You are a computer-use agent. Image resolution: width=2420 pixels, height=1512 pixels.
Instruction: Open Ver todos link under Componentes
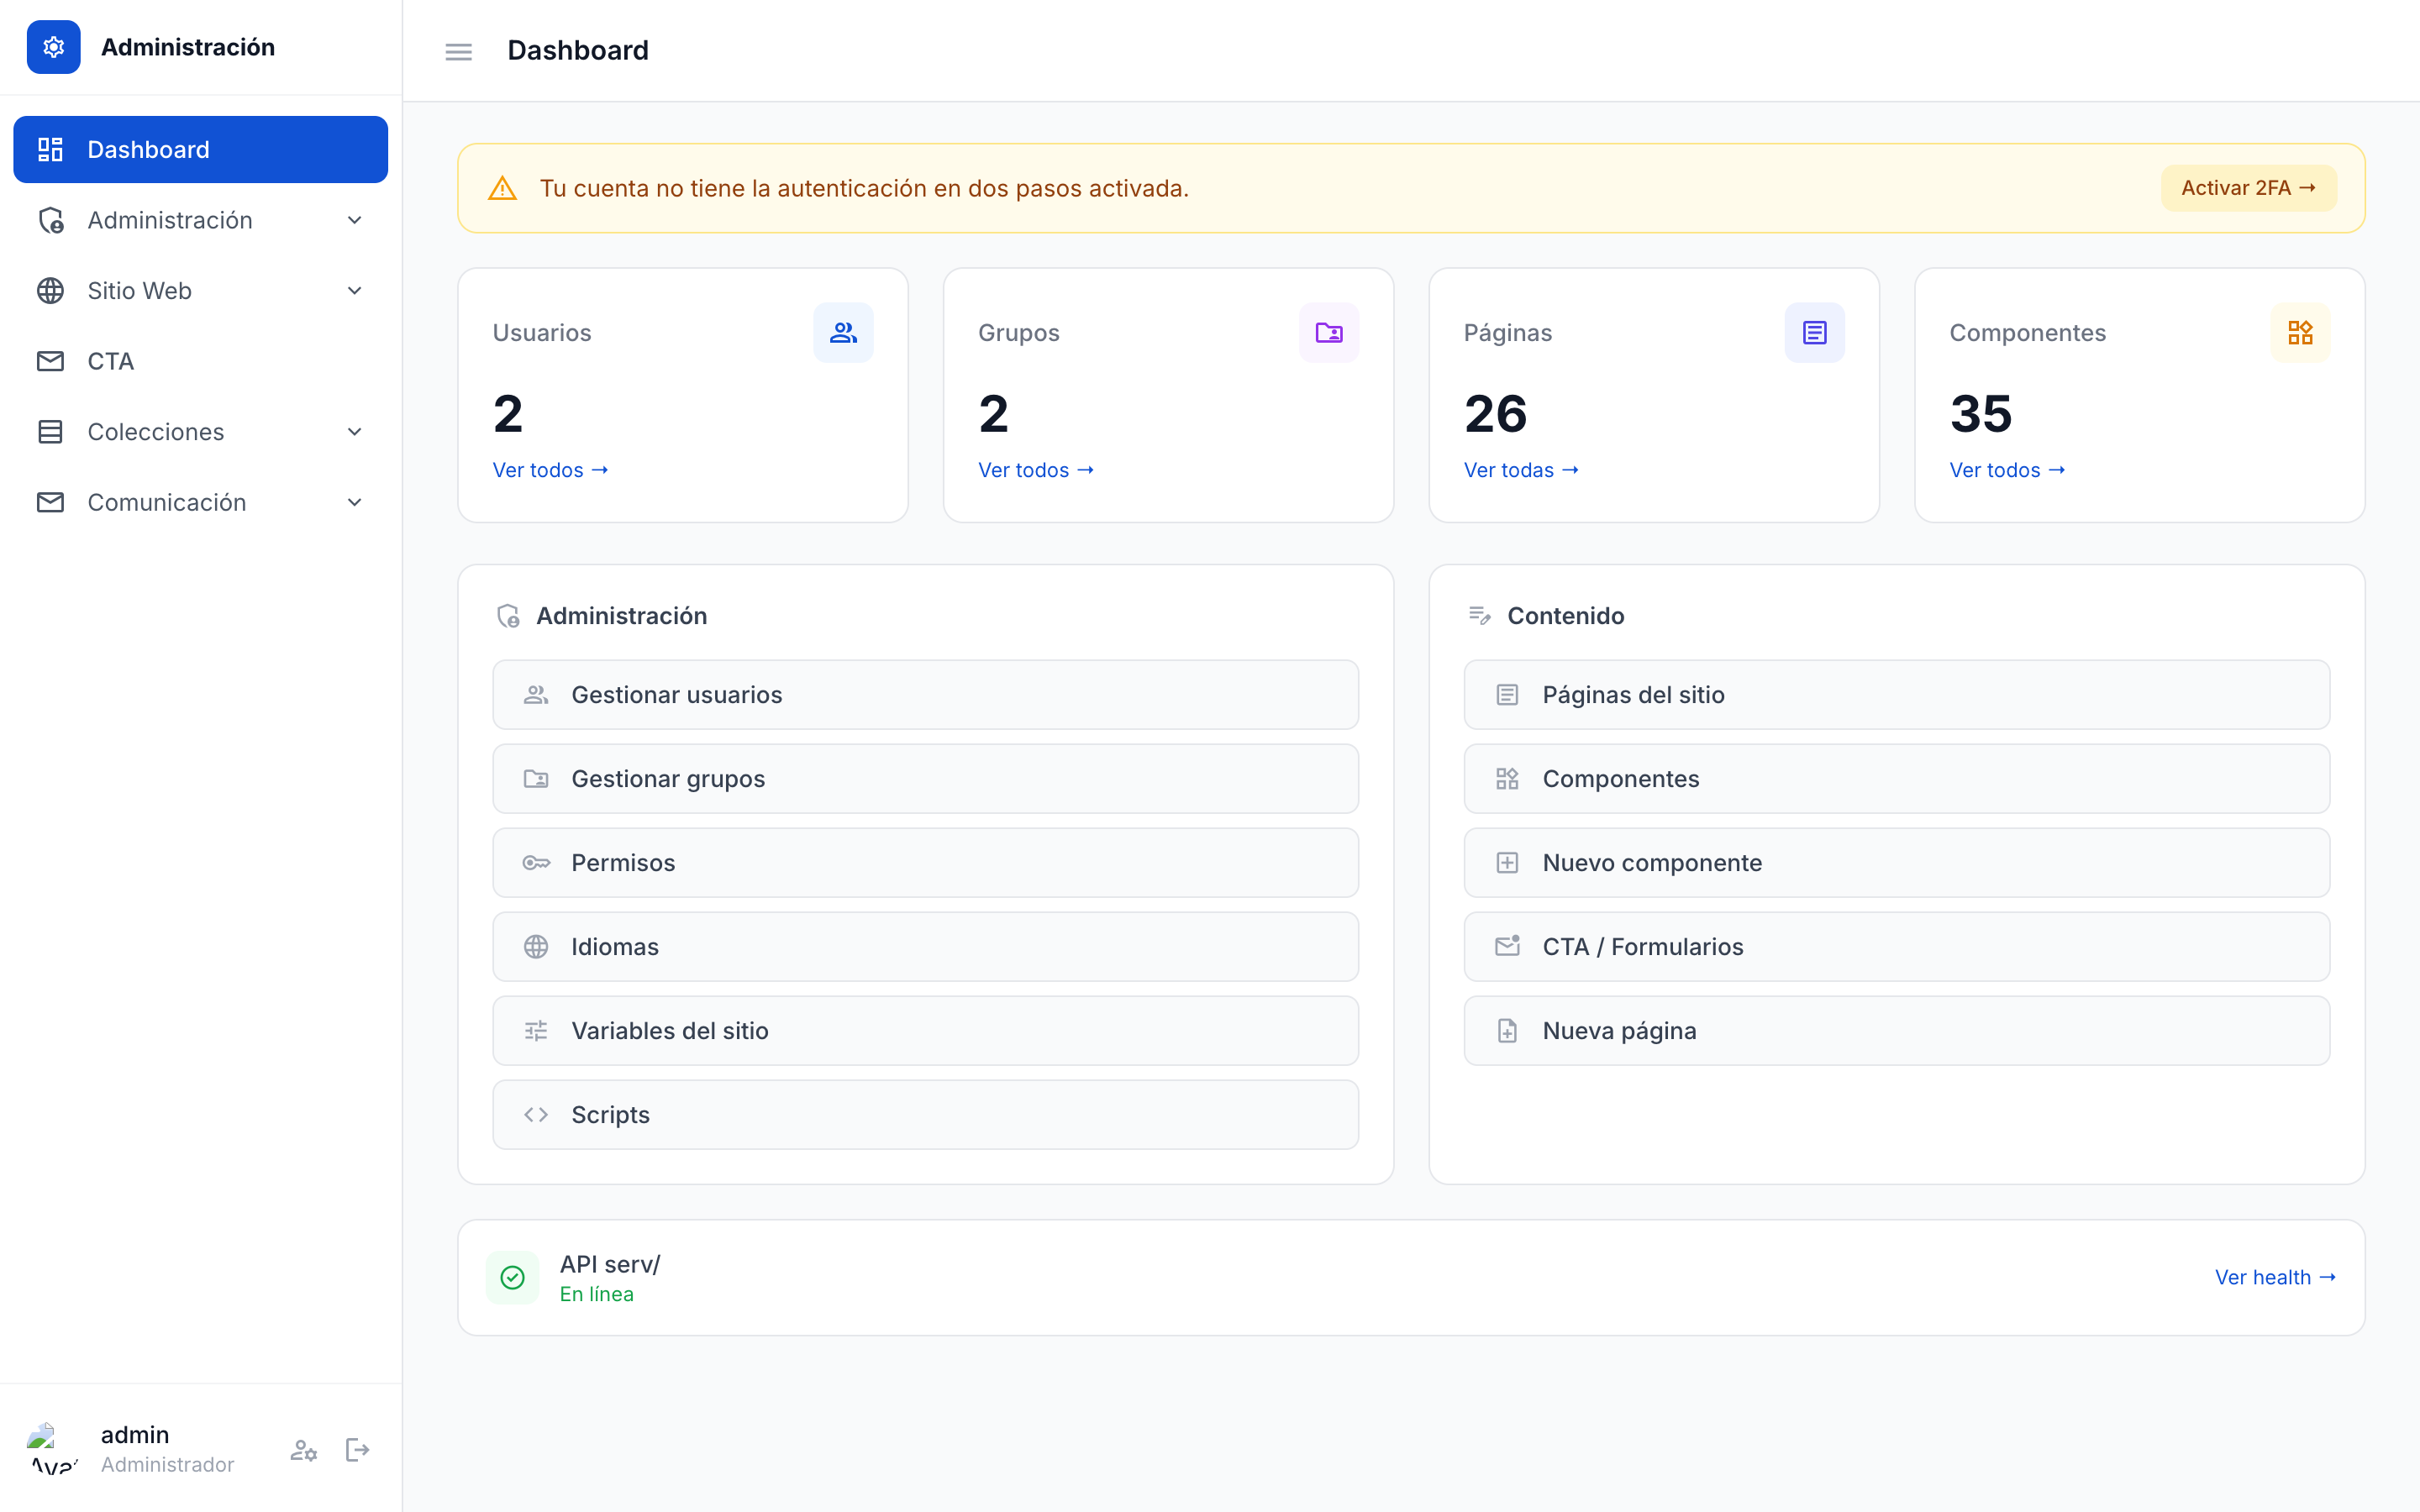(2007, 470)
